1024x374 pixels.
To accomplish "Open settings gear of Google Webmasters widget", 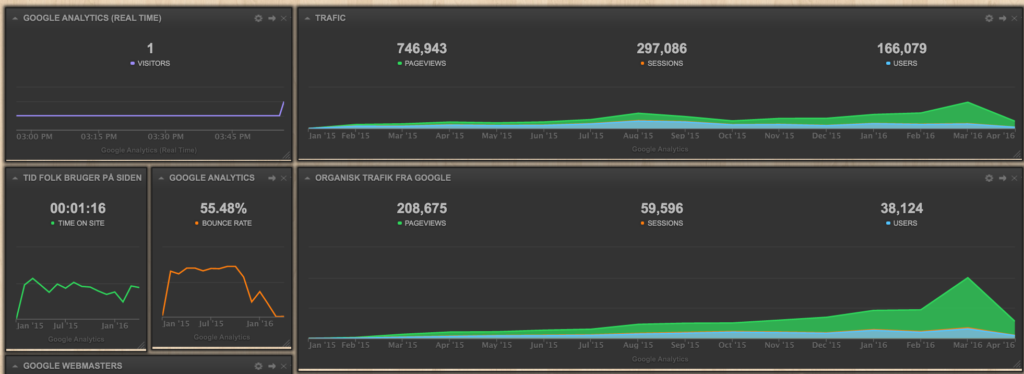I will (x=258, y=366).
